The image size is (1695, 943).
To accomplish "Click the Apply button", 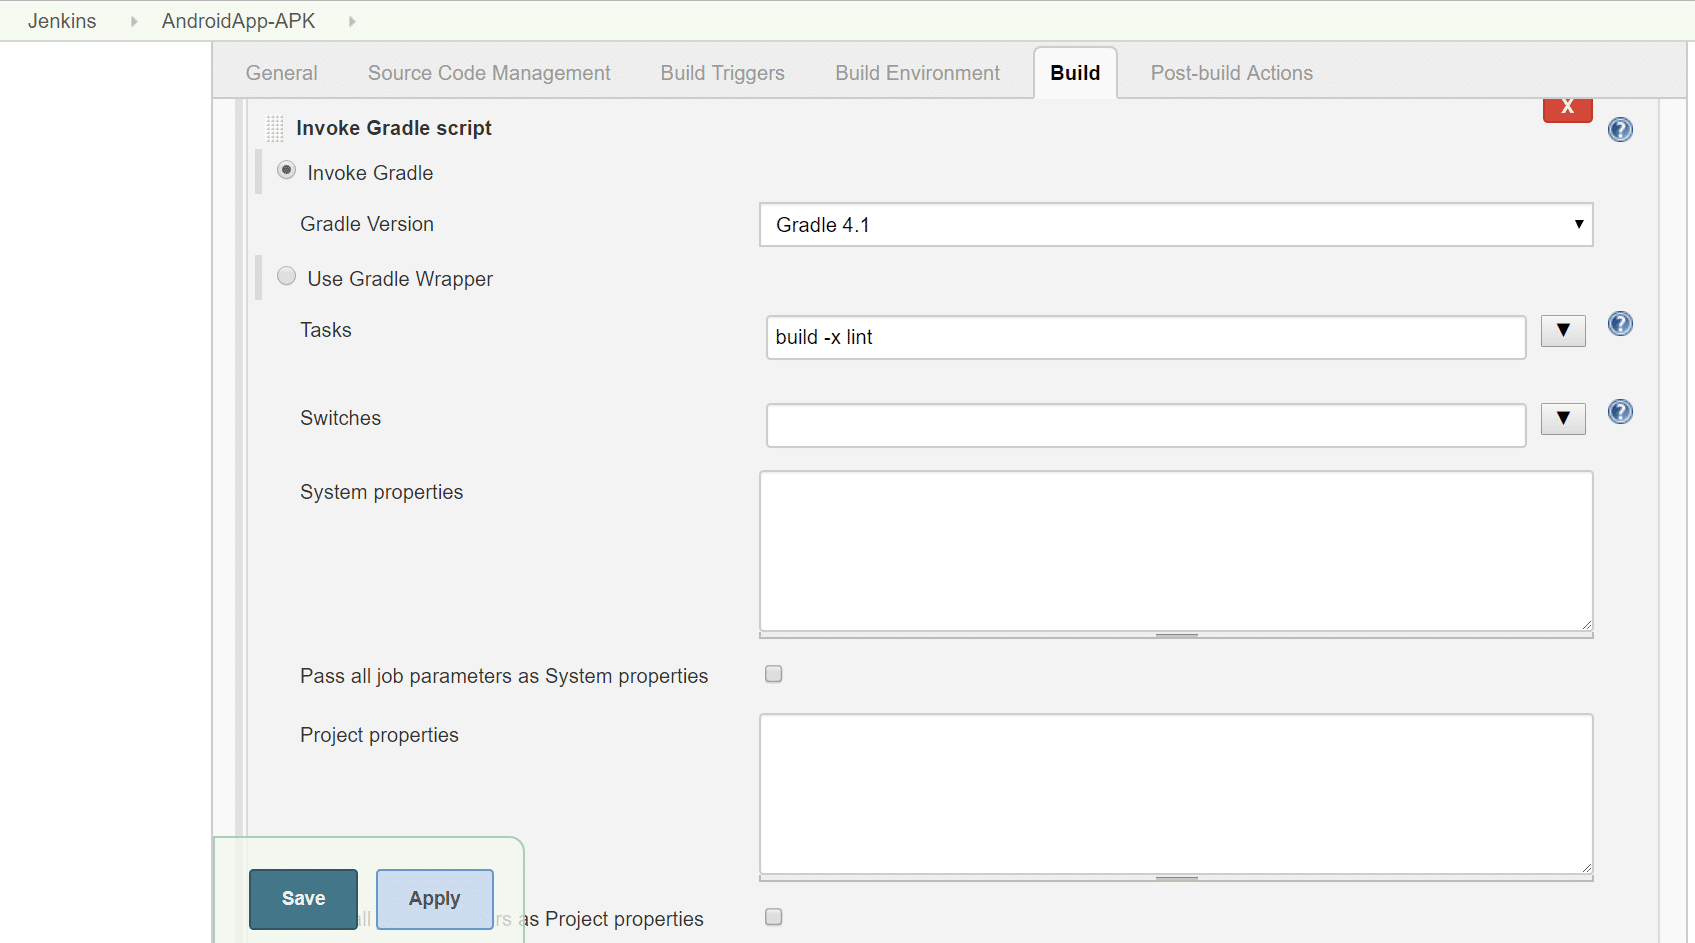I will tap(435, 899).
